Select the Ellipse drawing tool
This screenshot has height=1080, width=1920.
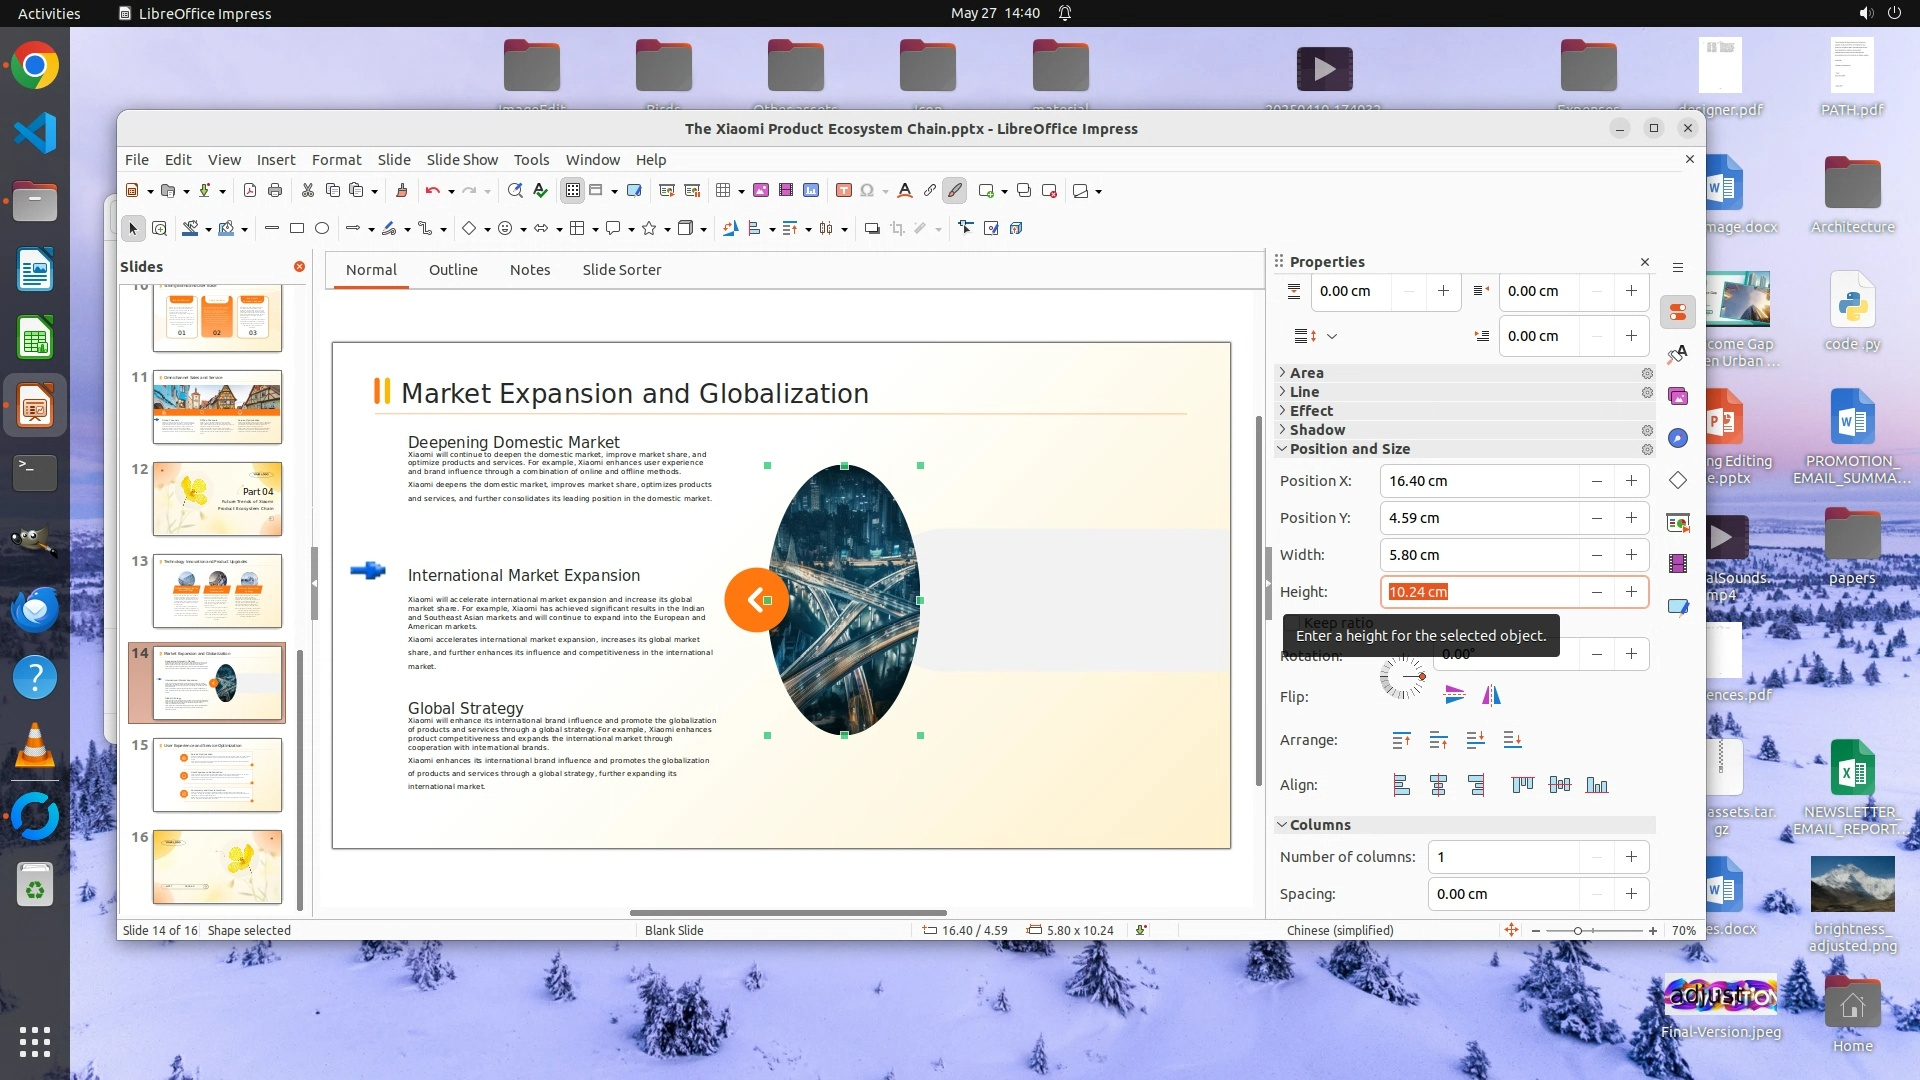(x=322, y=229)
